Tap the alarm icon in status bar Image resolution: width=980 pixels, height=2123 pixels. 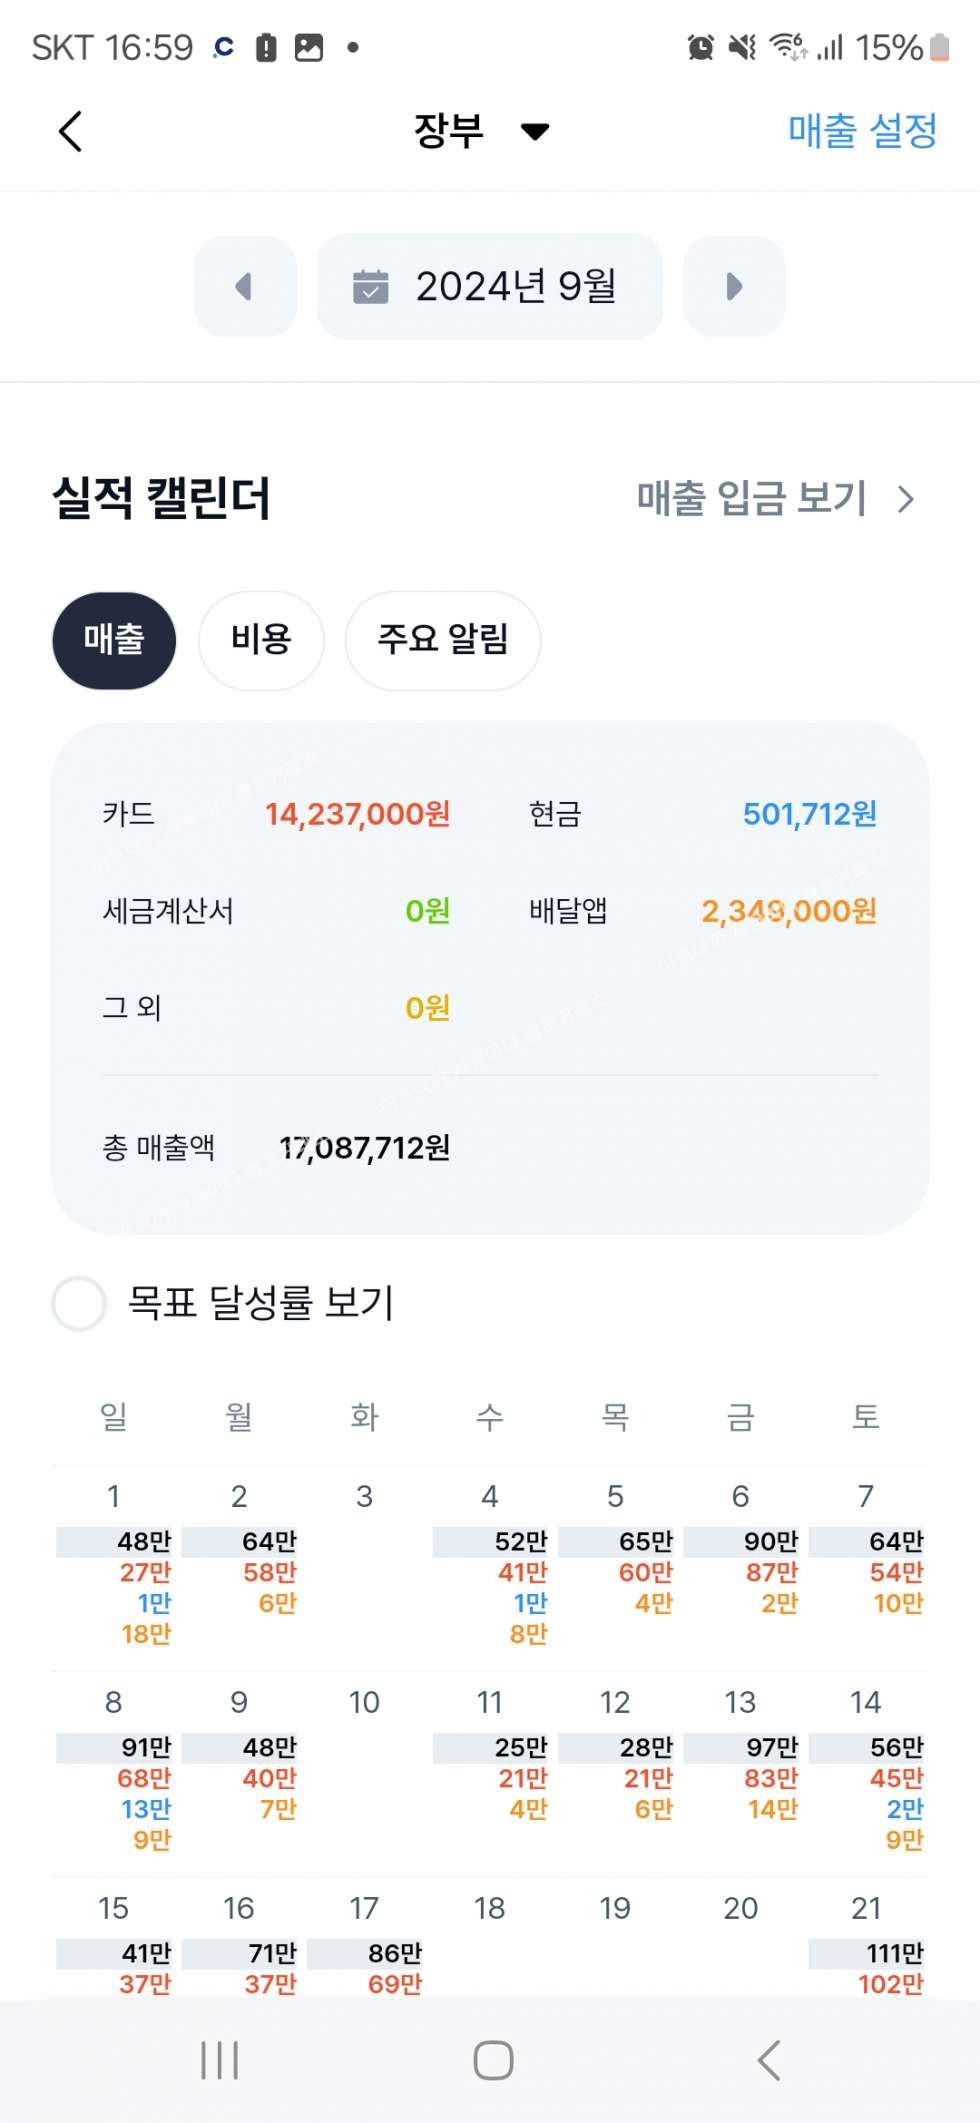tap(700, 47)
